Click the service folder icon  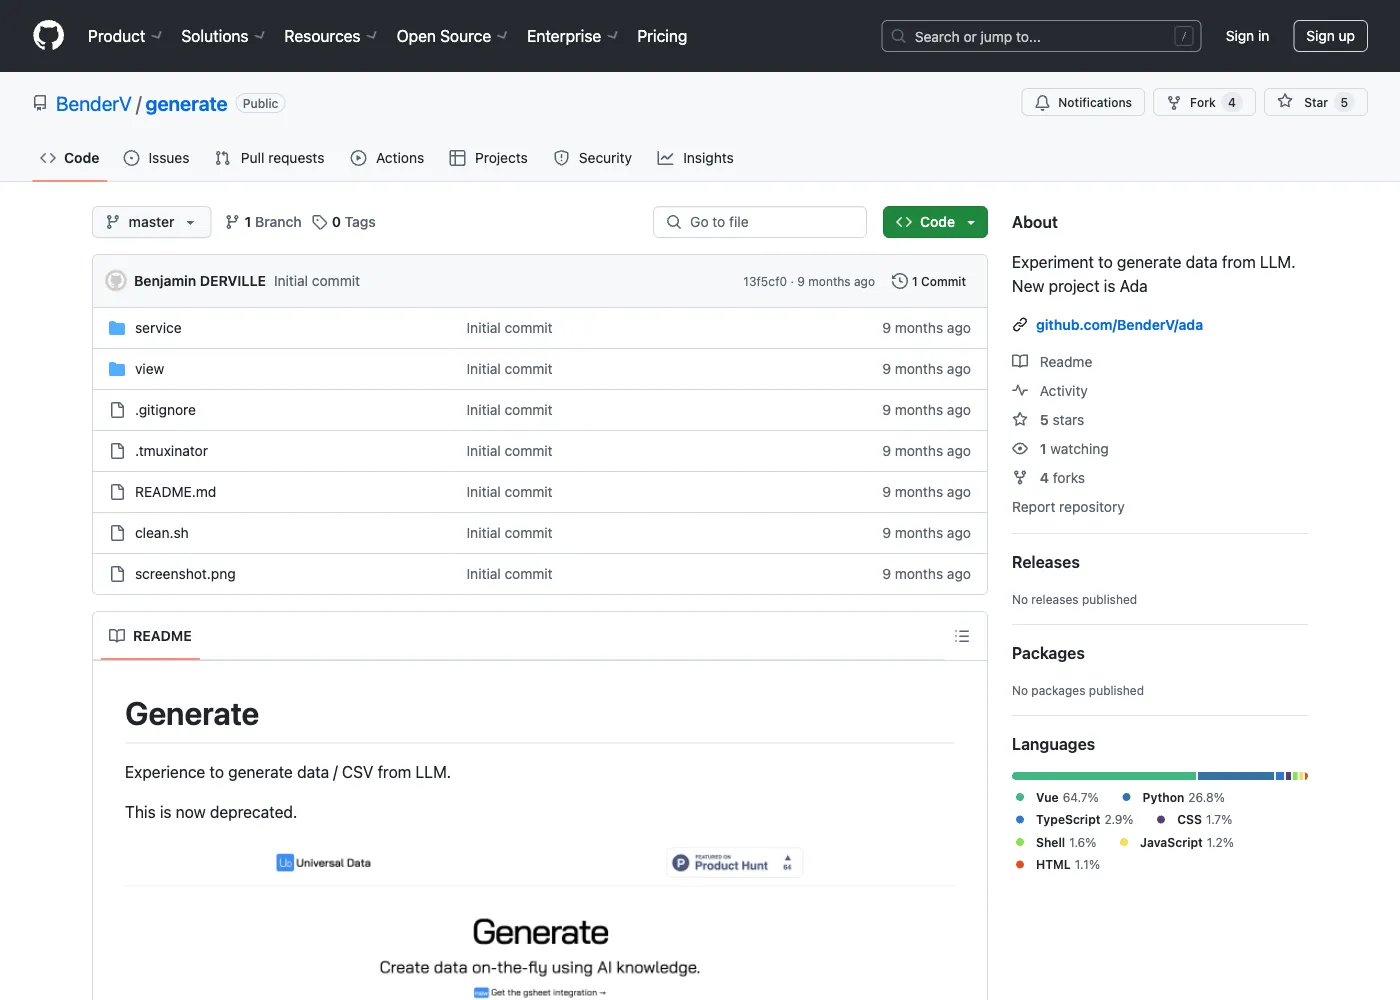tap(117, 328)
